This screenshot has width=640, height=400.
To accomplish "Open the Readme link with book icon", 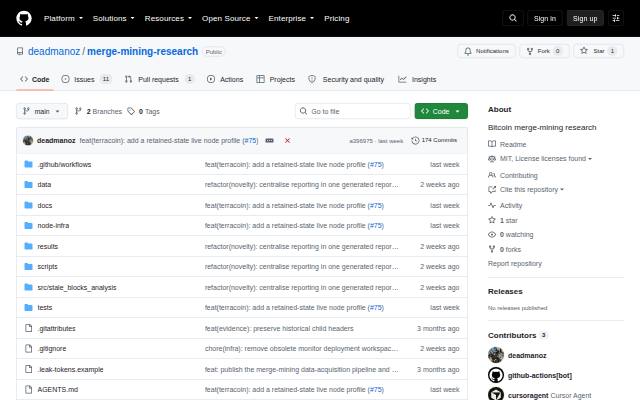I will pos(507,144).
